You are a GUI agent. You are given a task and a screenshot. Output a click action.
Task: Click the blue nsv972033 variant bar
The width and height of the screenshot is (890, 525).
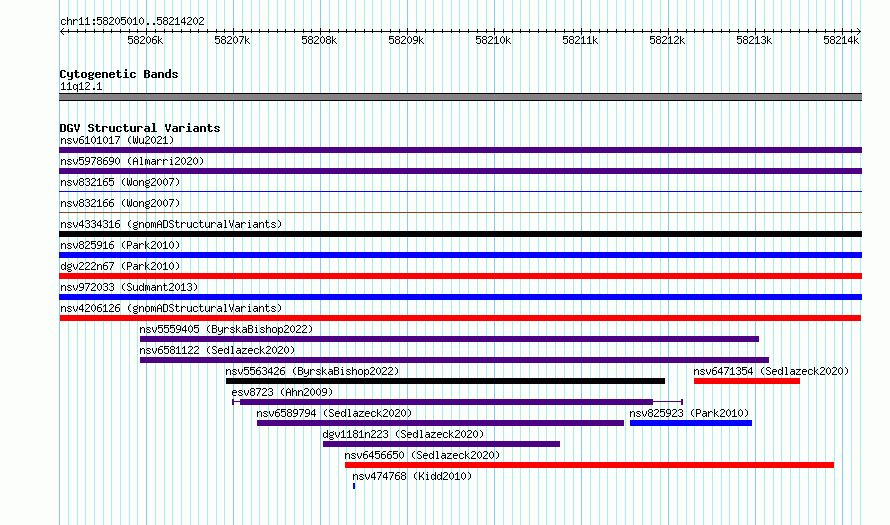pyautogui.click(x=460, y=297)
